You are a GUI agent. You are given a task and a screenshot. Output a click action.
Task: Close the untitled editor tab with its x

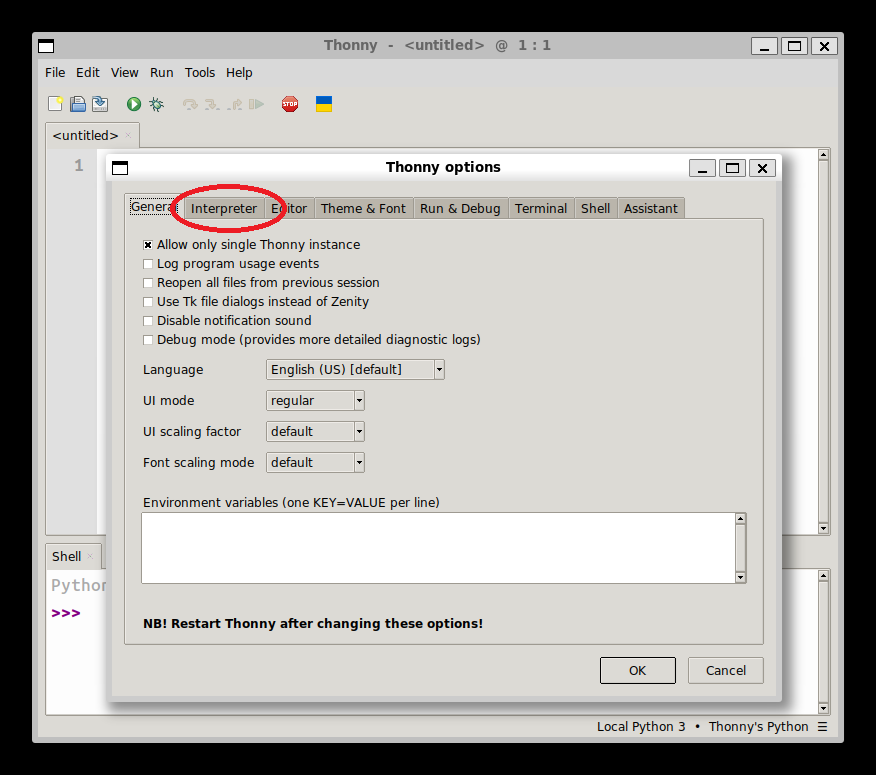point(128,135)
